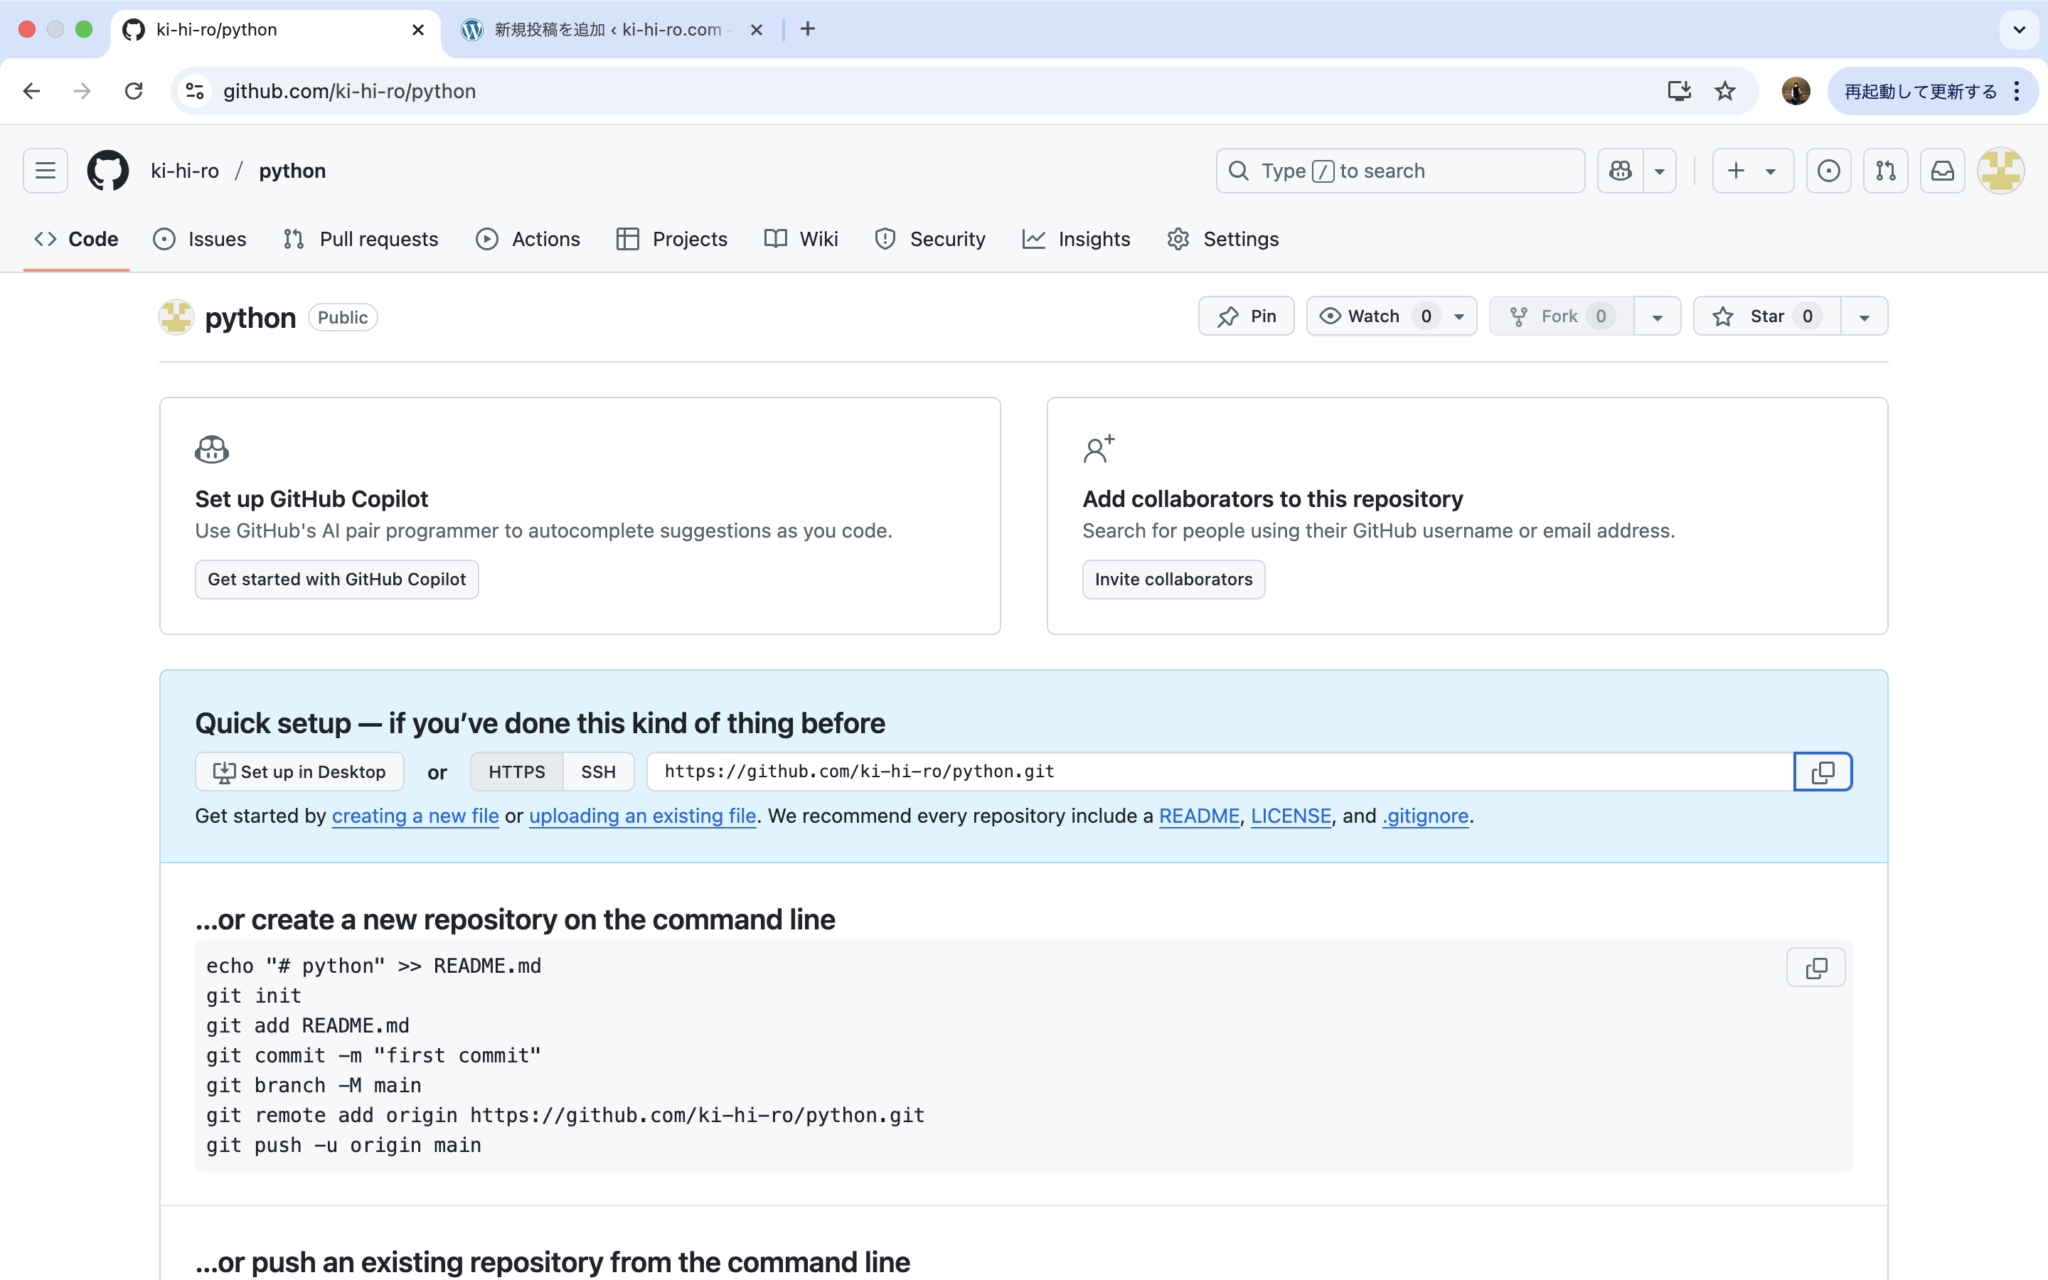Click your avatar in the browser toolbar
The height and width of the screenshot is (1280, 2048).
(x=1795, y=90)
